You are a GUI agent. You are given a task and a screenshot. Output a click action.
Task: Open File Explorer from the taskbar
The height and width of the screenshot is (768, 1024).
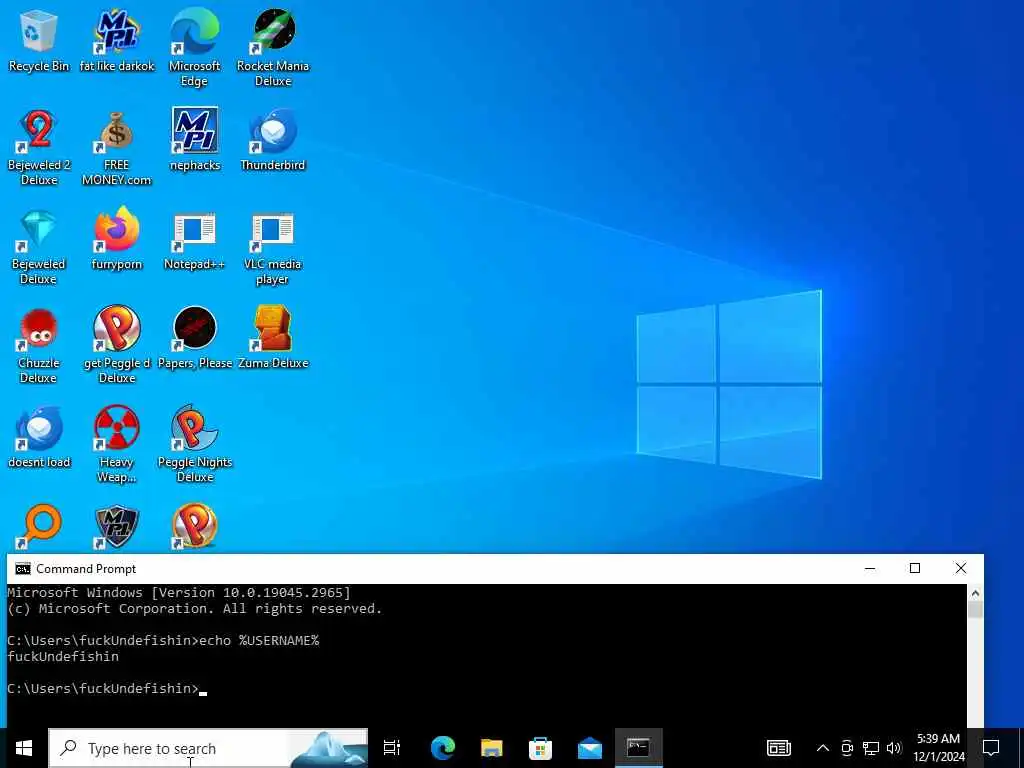[x=492, y=748]
